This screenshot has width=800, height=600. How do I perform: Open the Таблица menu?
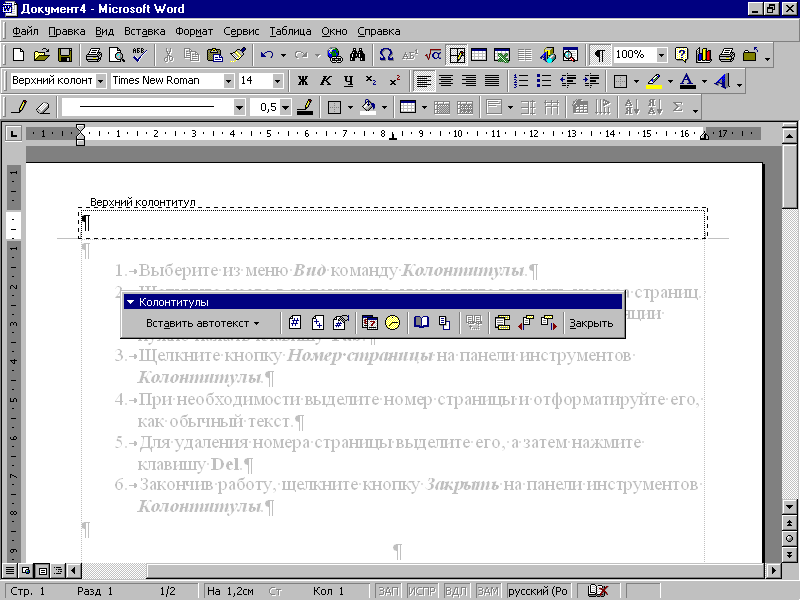(290, 31)
